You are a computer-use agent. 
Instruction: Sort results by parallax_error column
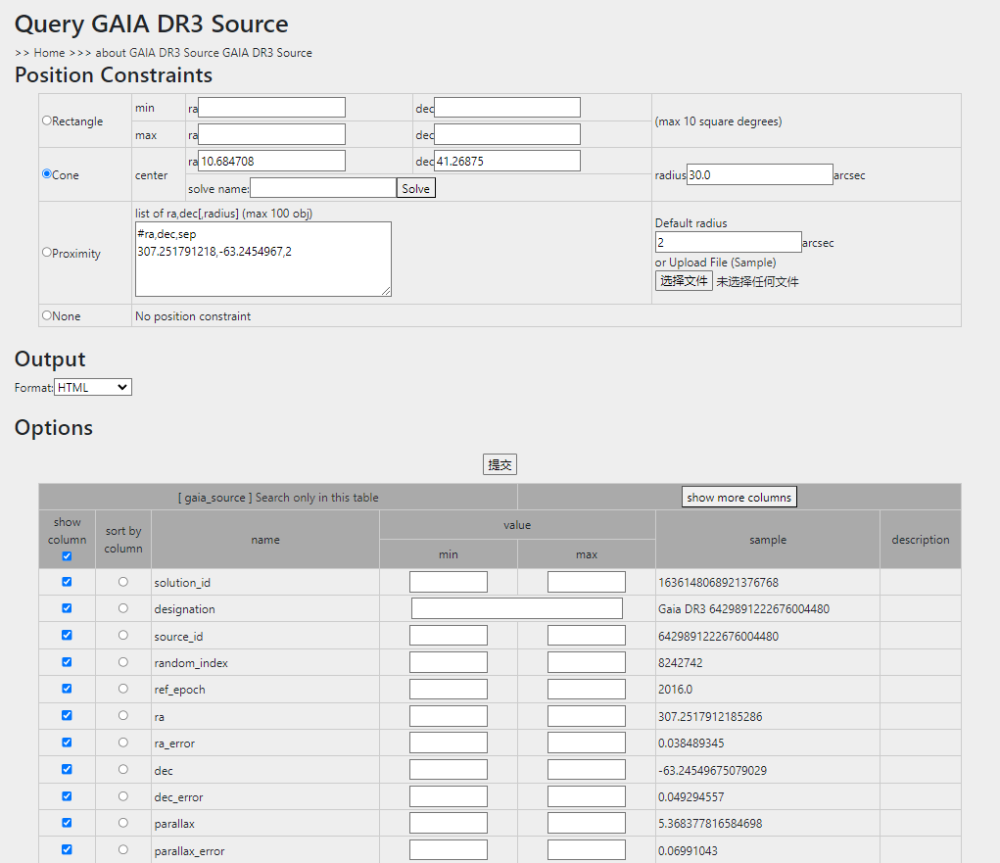(x=123, y=850)
